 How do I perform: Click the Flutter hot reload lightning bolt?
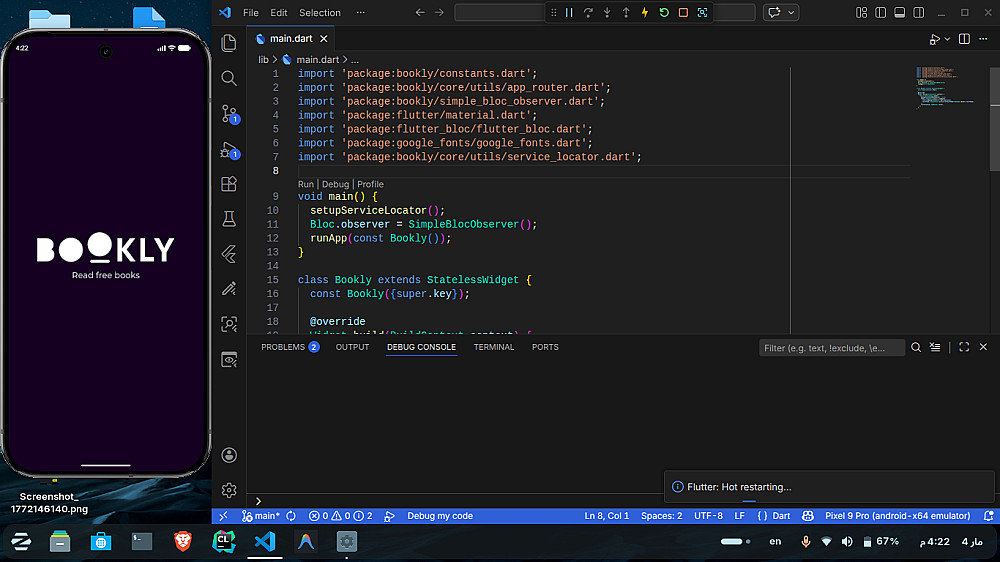pos(645,13)
